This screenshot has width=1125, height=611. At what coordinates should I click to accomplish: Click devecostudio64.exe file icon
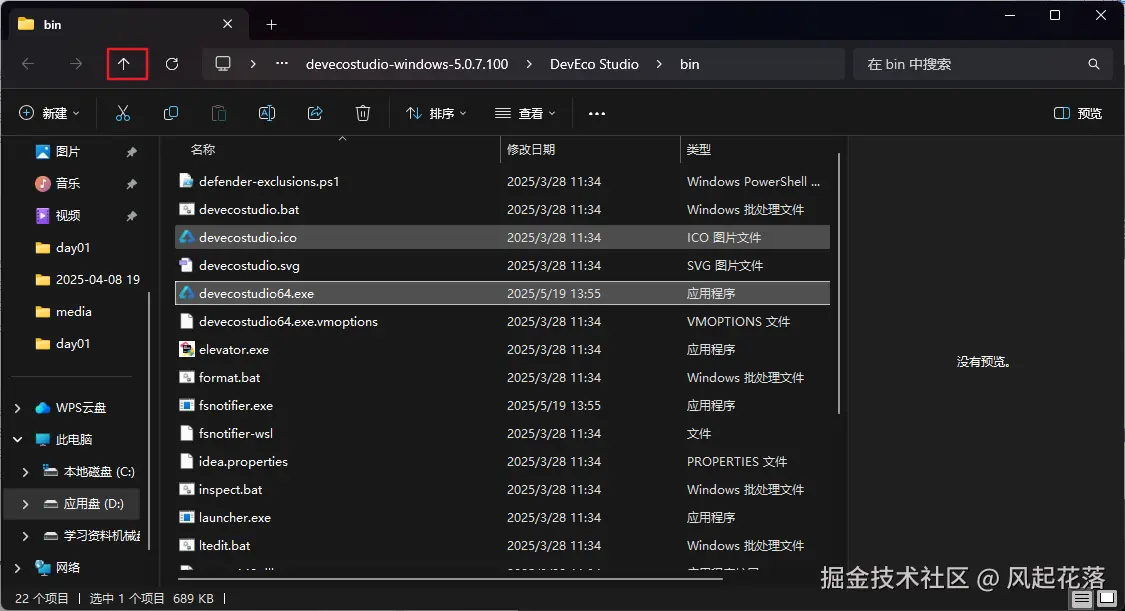coord(187,293)
